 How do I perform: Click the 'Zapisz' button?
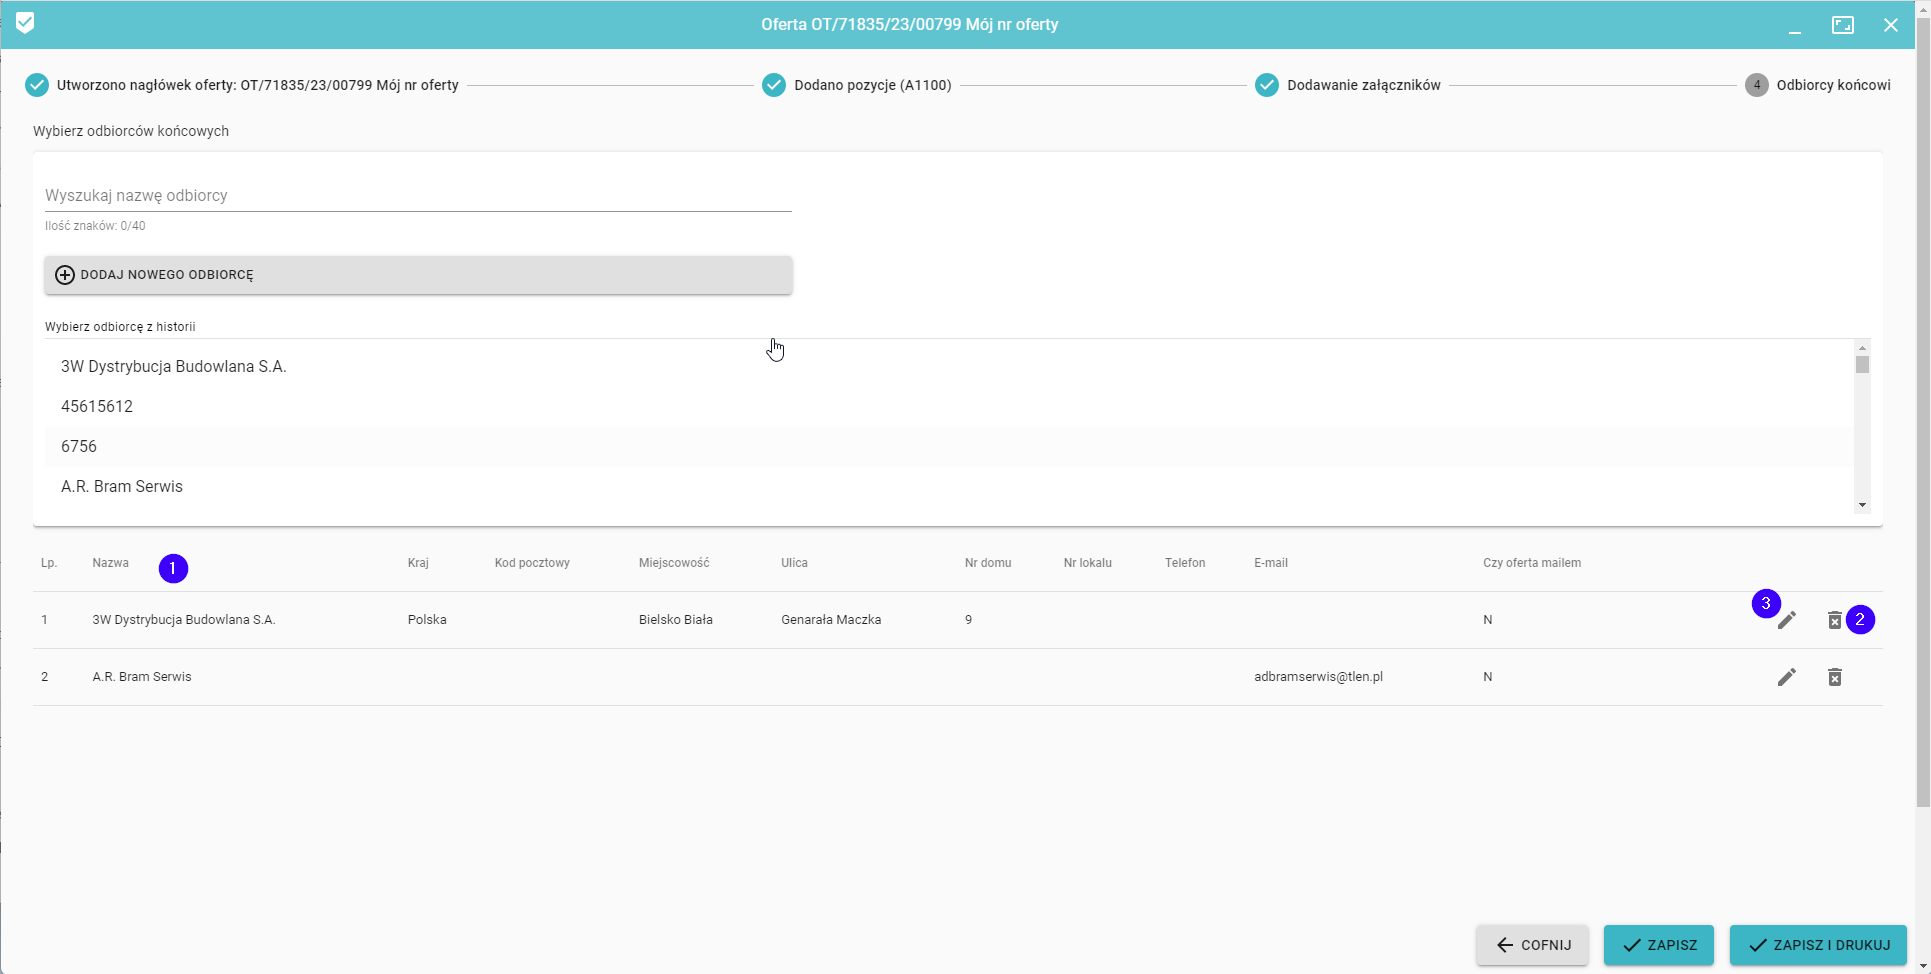tap(1658, 945)
